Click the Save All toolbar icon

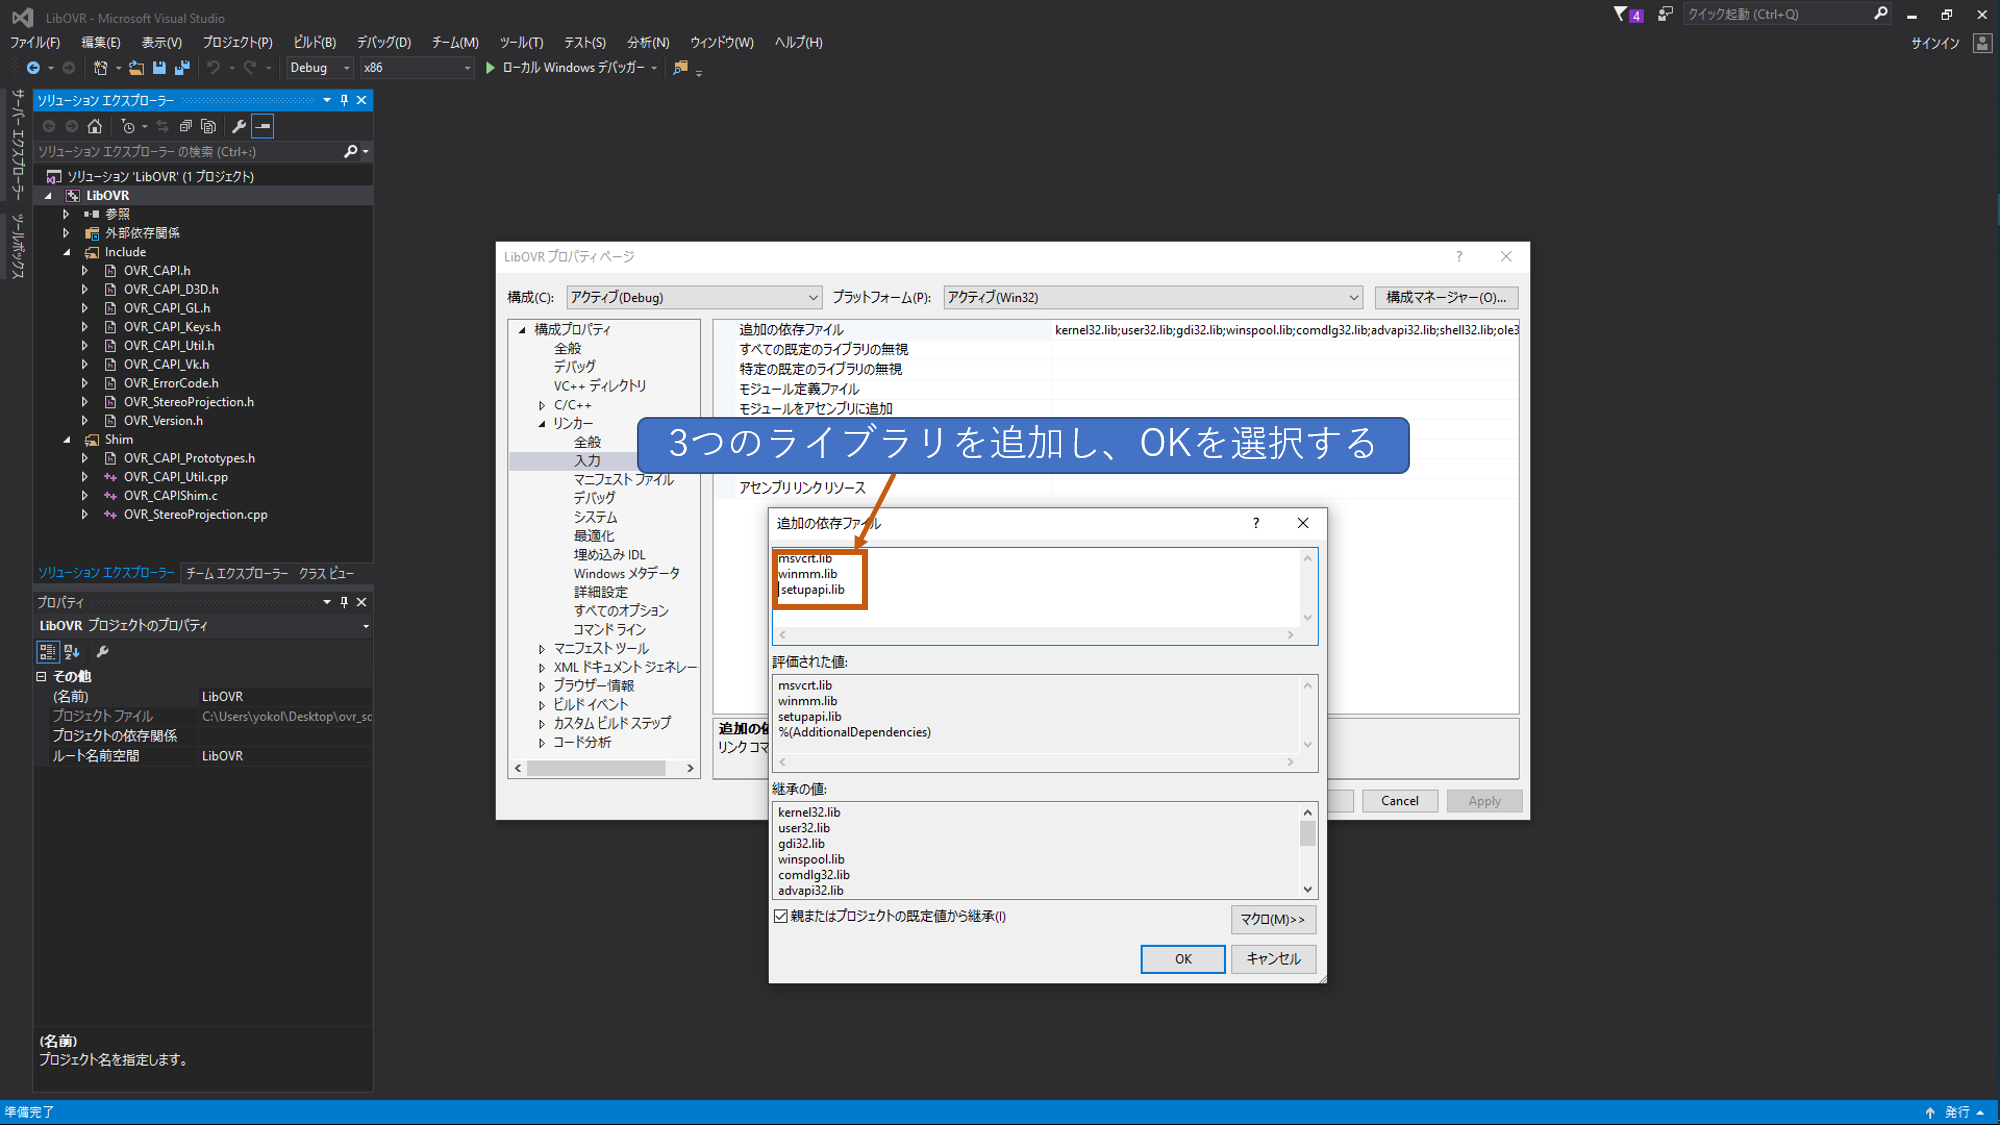tap(182, 68)
